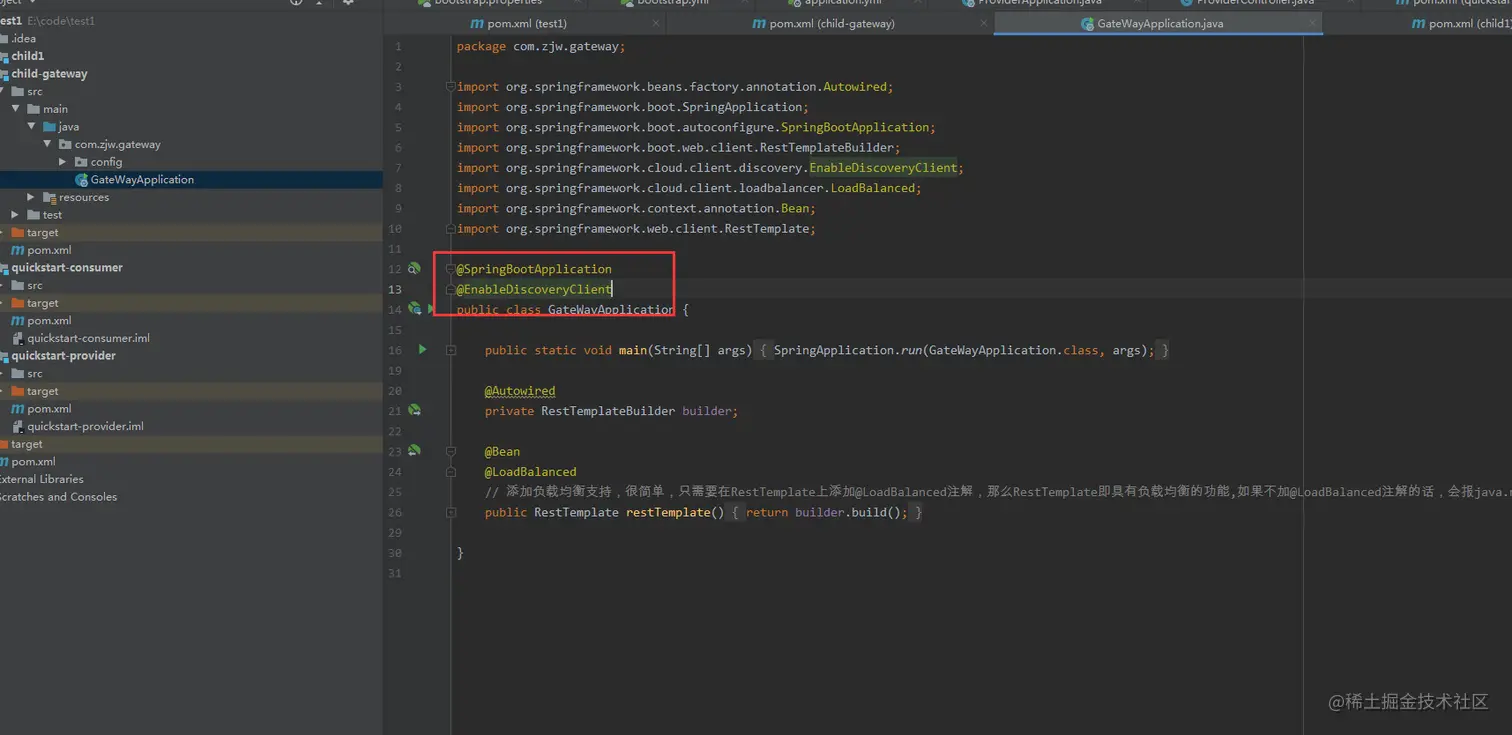
Task: Click the GateWayApplication class icon in project tree
Action: [82, 180]
